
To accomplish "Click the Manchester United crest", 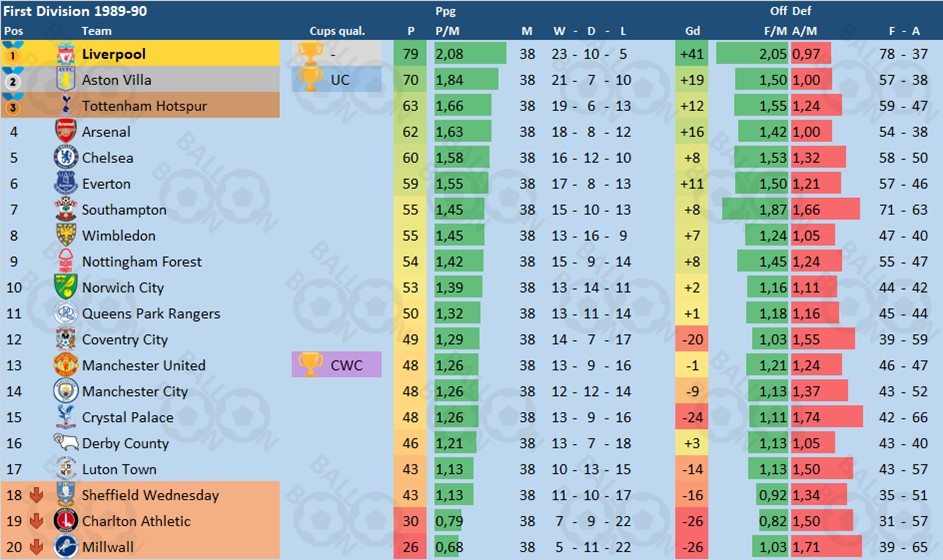I will pos(66,365).
